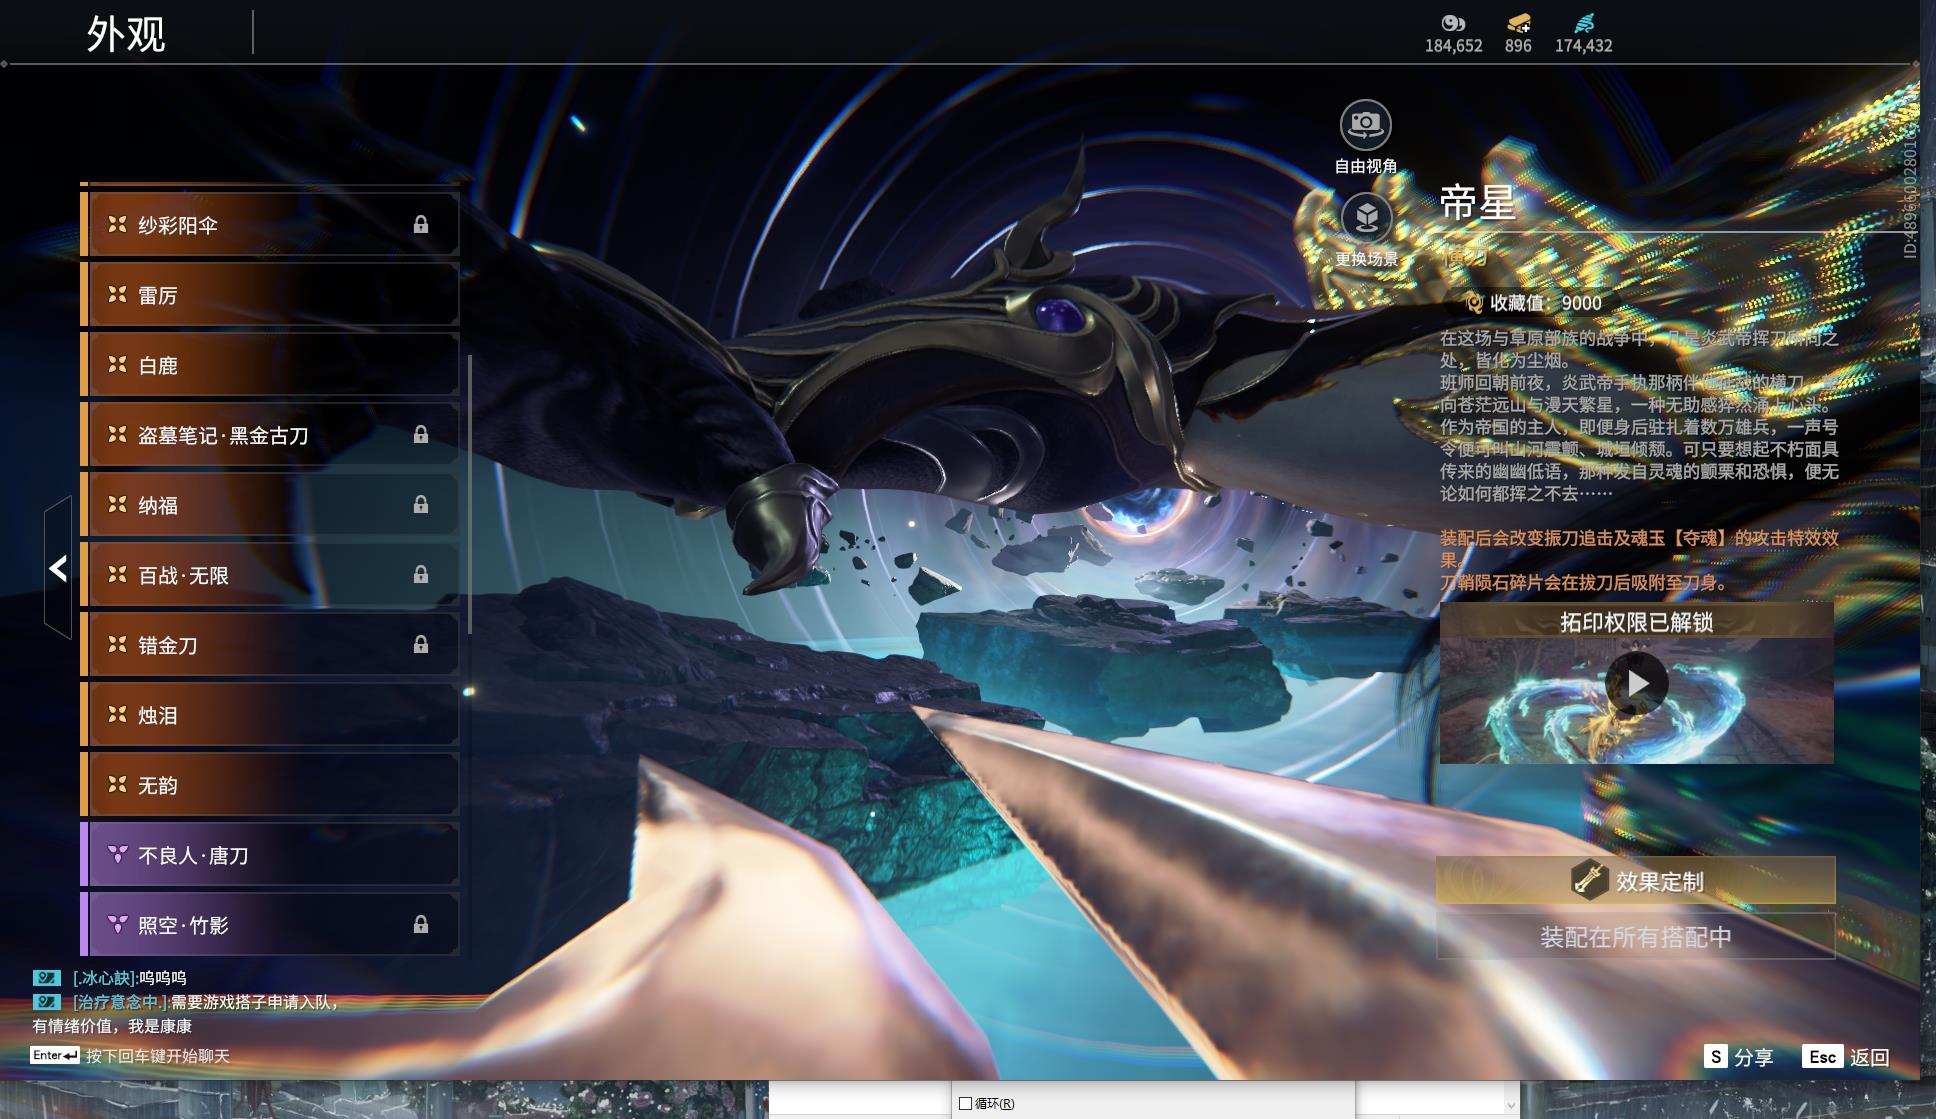Choose the 错金刀 skin row
1936x1119 pixels.
270,645
